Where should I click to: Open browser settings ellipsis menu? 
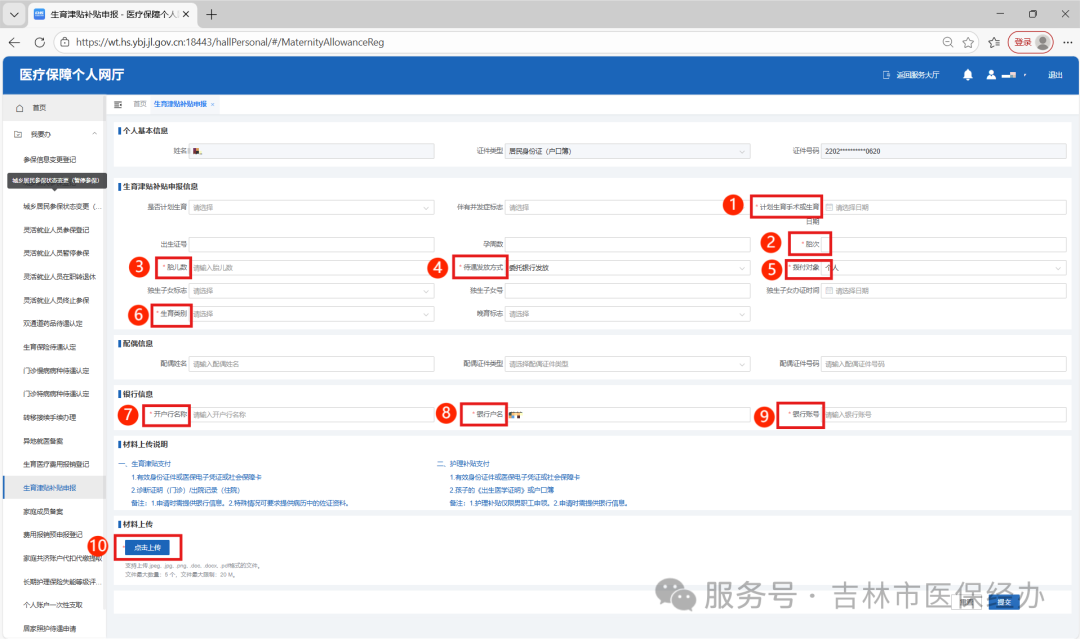coord(1068,42)
